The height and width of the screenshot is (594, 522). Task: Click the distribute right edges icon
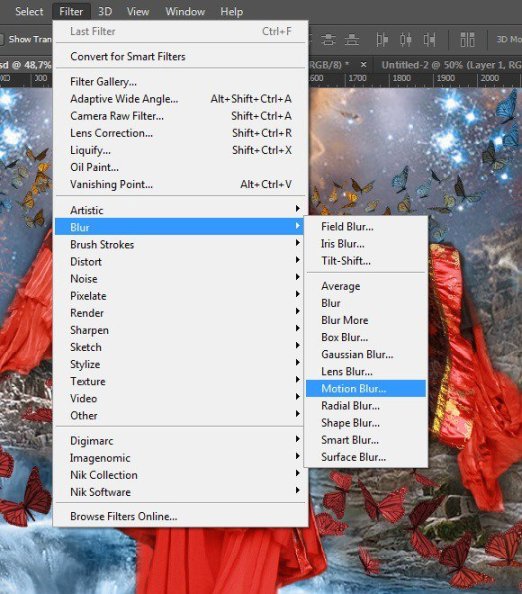click(x=429, y=39)
